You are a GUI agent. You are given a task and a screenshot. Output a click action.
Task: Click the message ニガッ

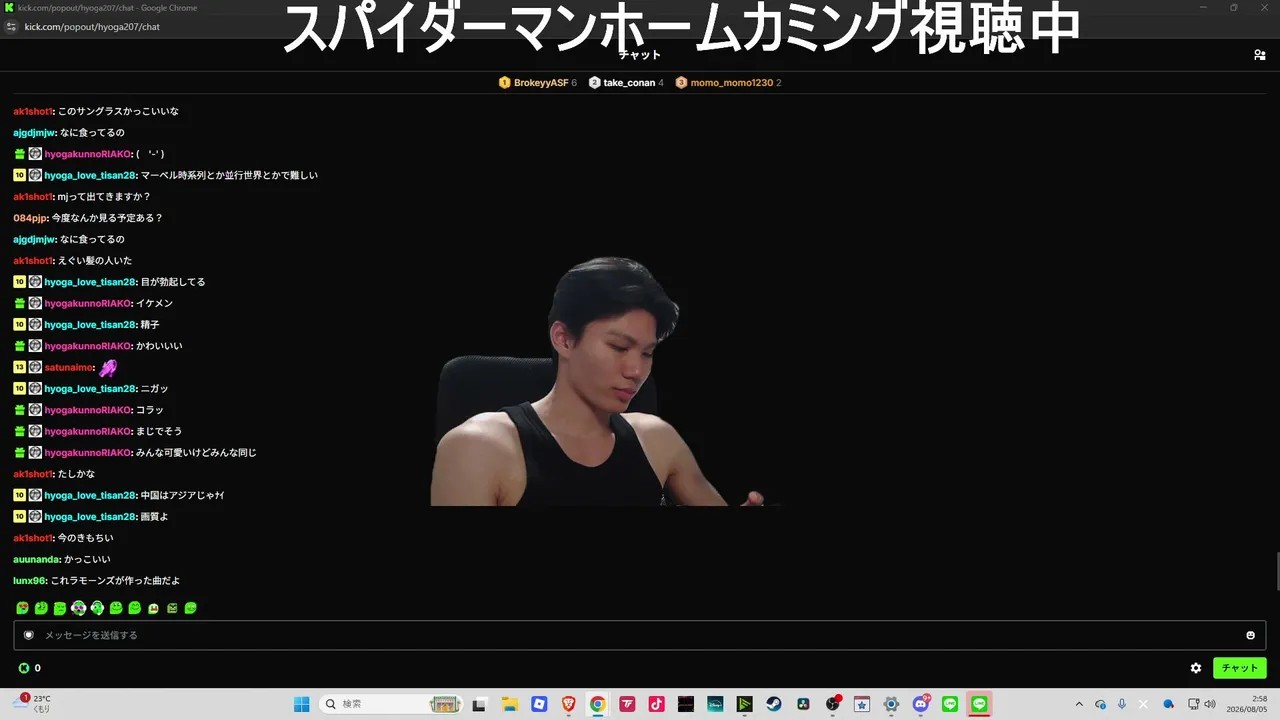[x=155, y=389]
